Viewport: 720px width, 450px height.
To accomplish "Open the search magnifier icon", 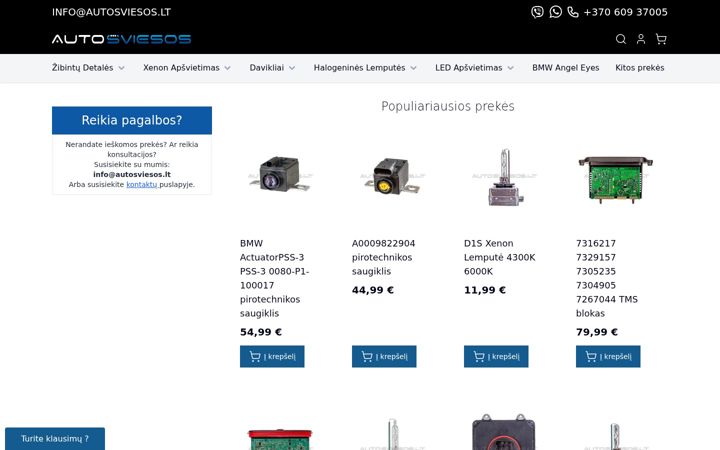I will [x=621, y=39].
